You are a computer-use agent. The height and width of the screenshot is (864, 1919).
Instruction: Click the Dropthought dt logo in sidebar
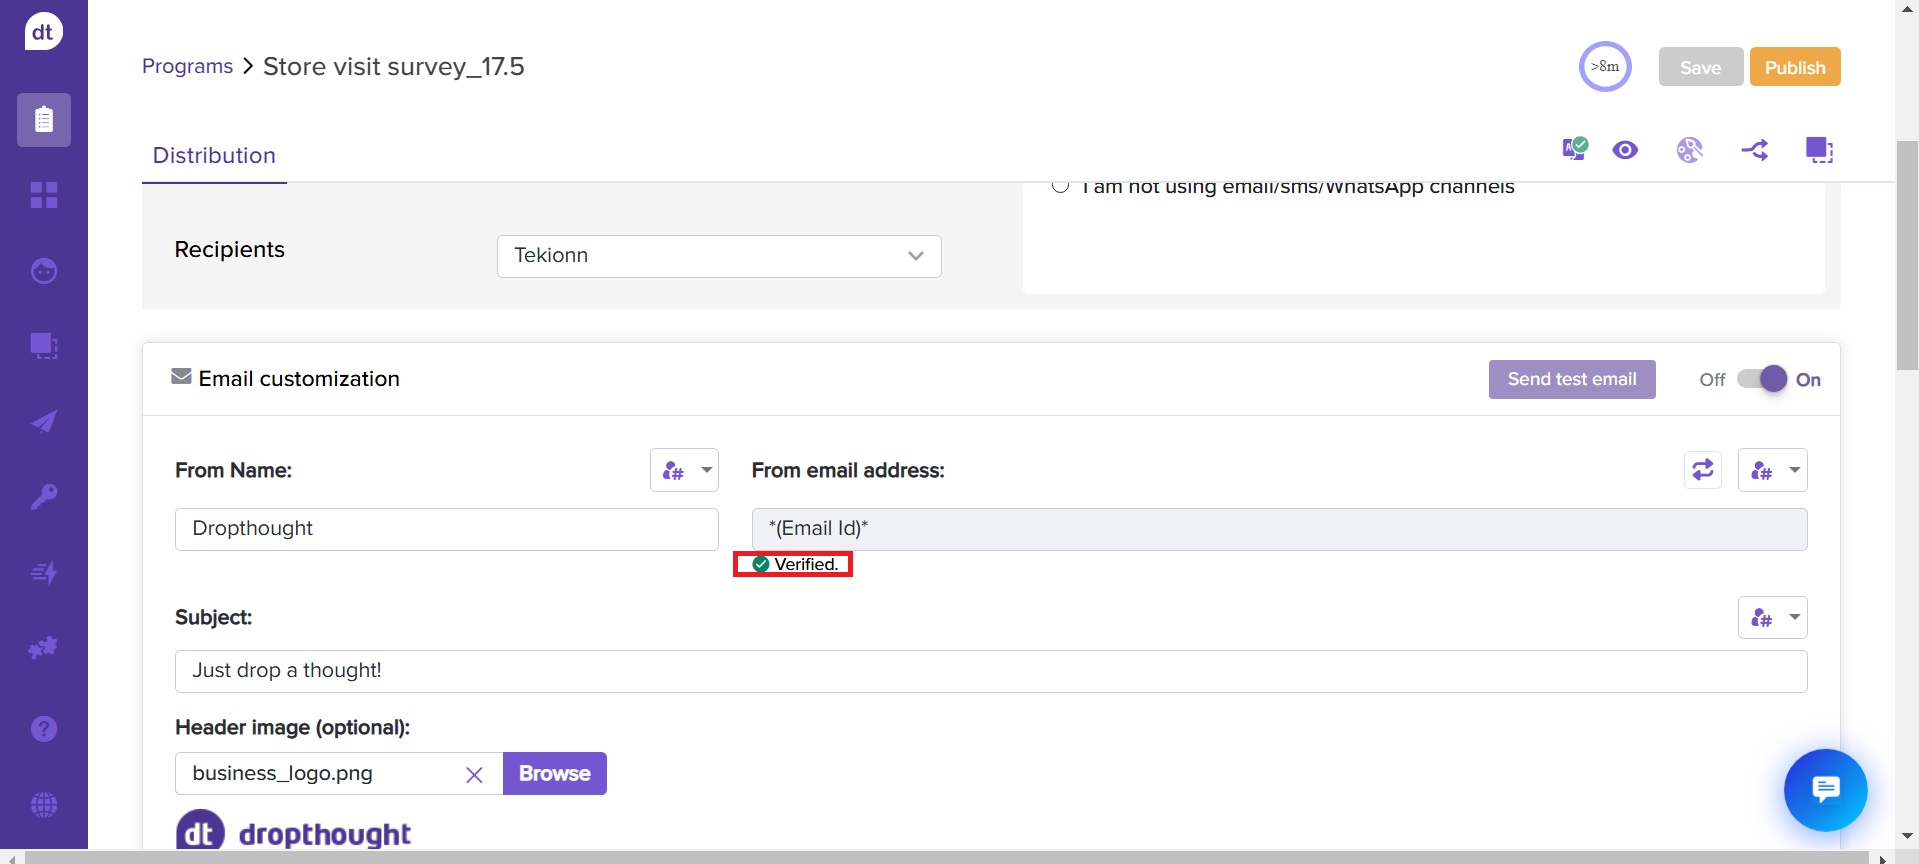(43, 32)
